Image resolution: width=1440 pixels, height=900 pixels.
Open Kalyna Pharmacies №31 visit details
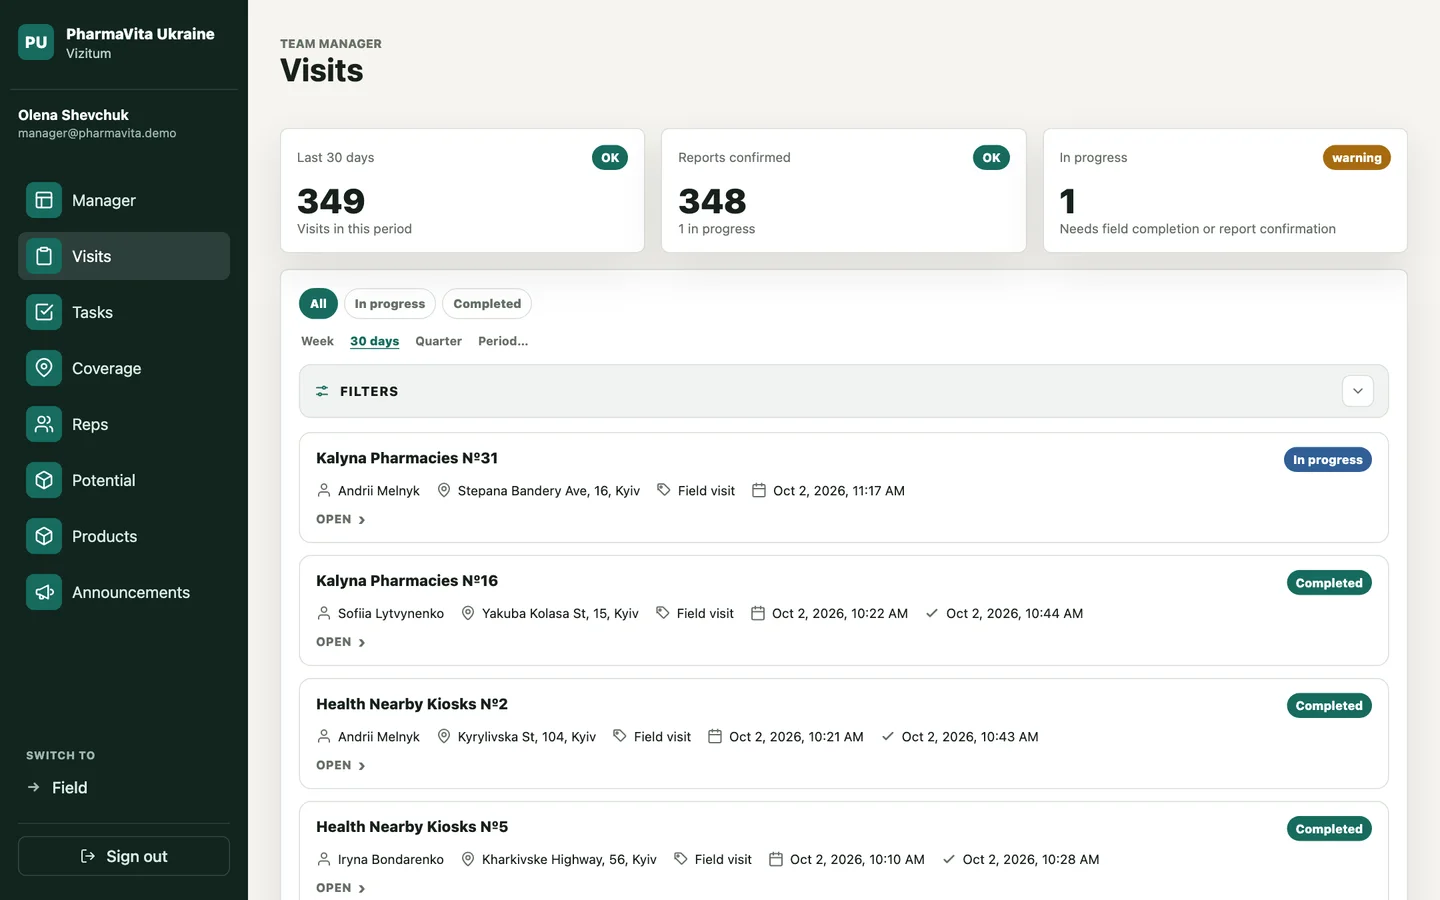click(x=341, y=519)
